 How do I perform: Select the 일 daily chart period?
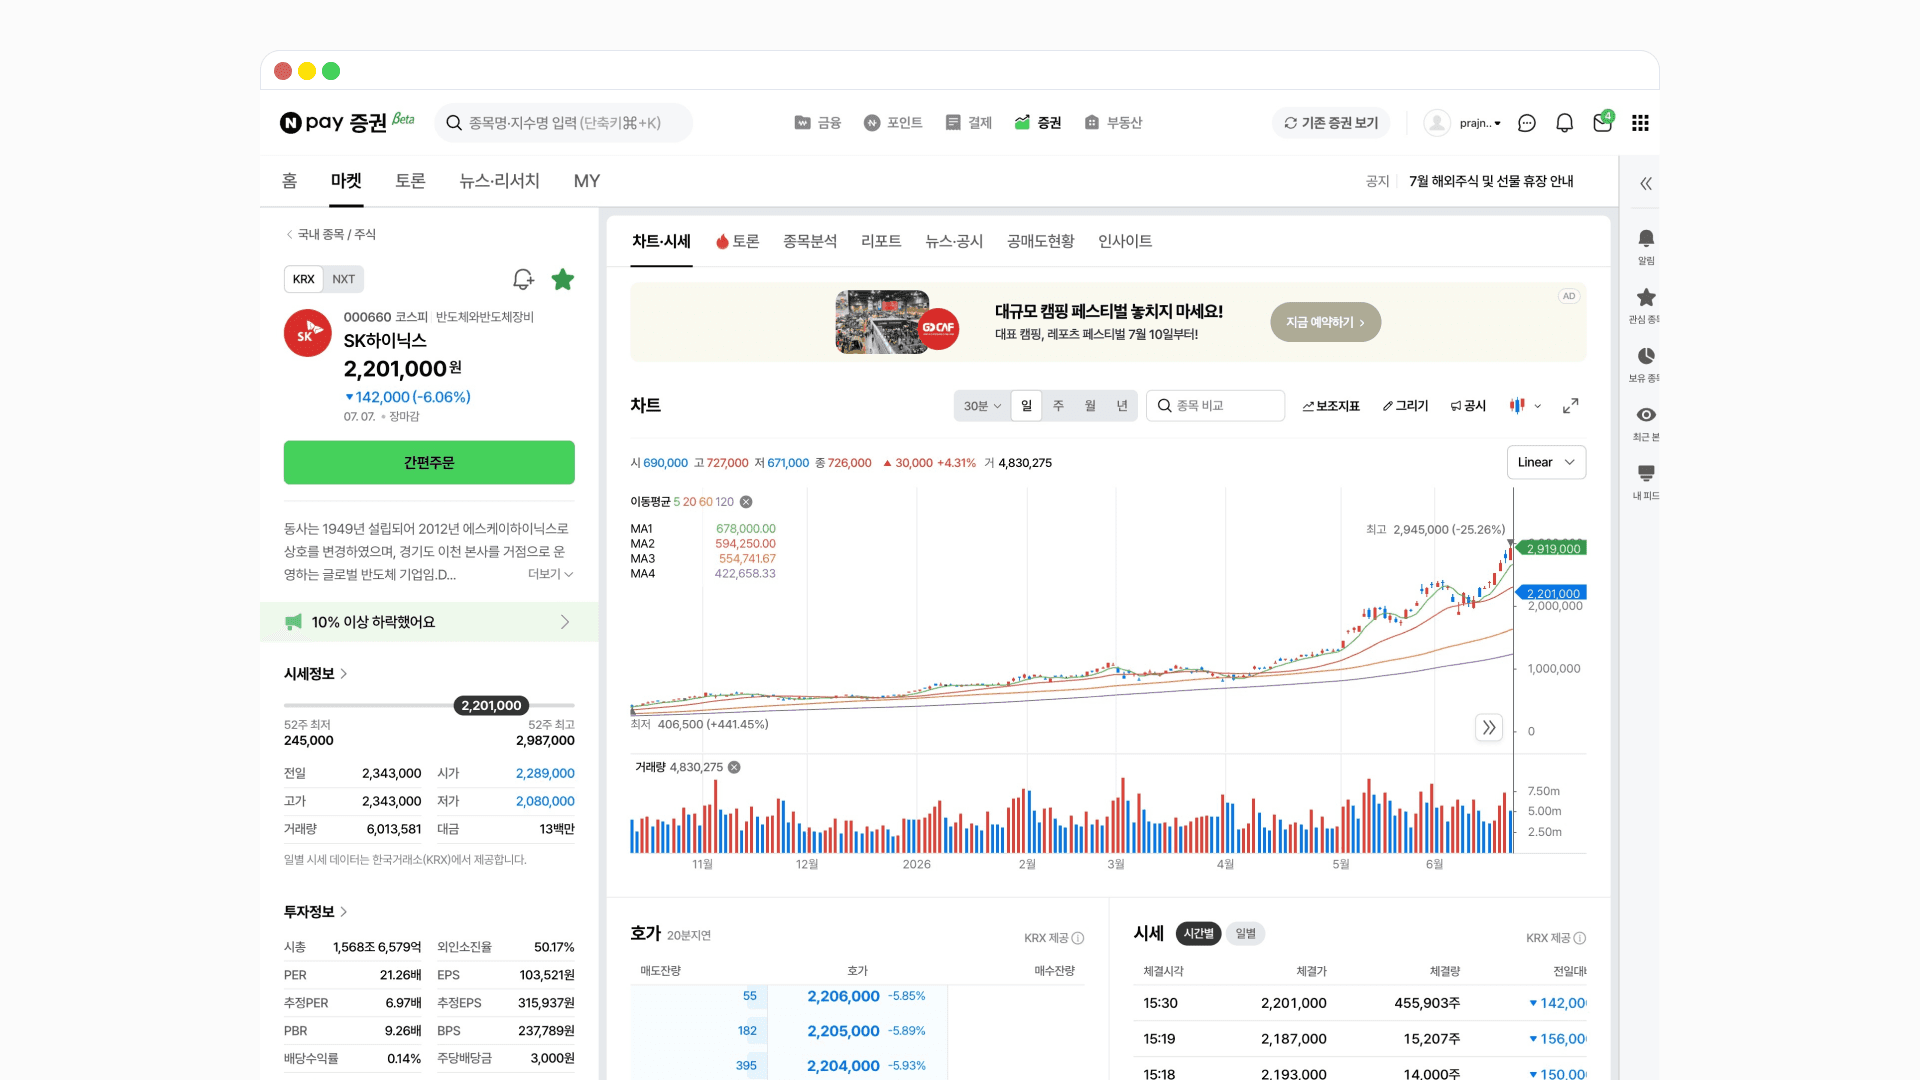click(1026, 405)
